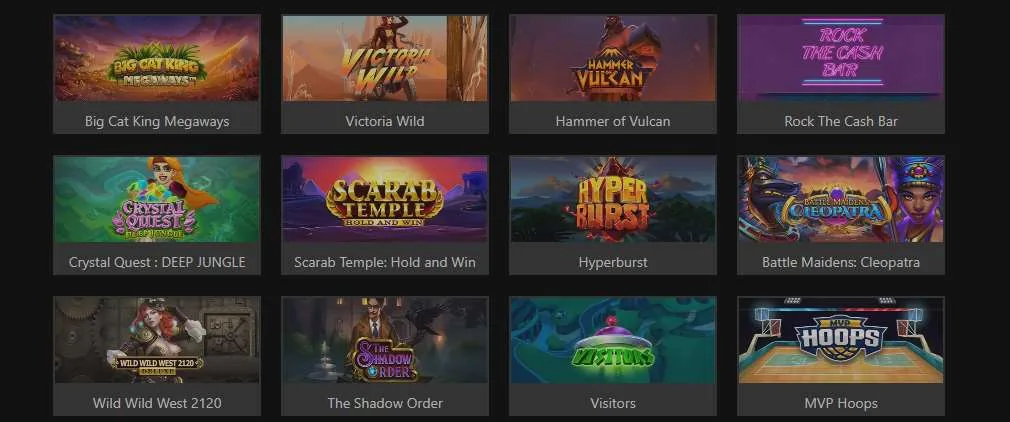The height and width of the screenshot is (422, 1010).
Task: Choose the Hyperburst game thumbnail
Action: [613, 199]
